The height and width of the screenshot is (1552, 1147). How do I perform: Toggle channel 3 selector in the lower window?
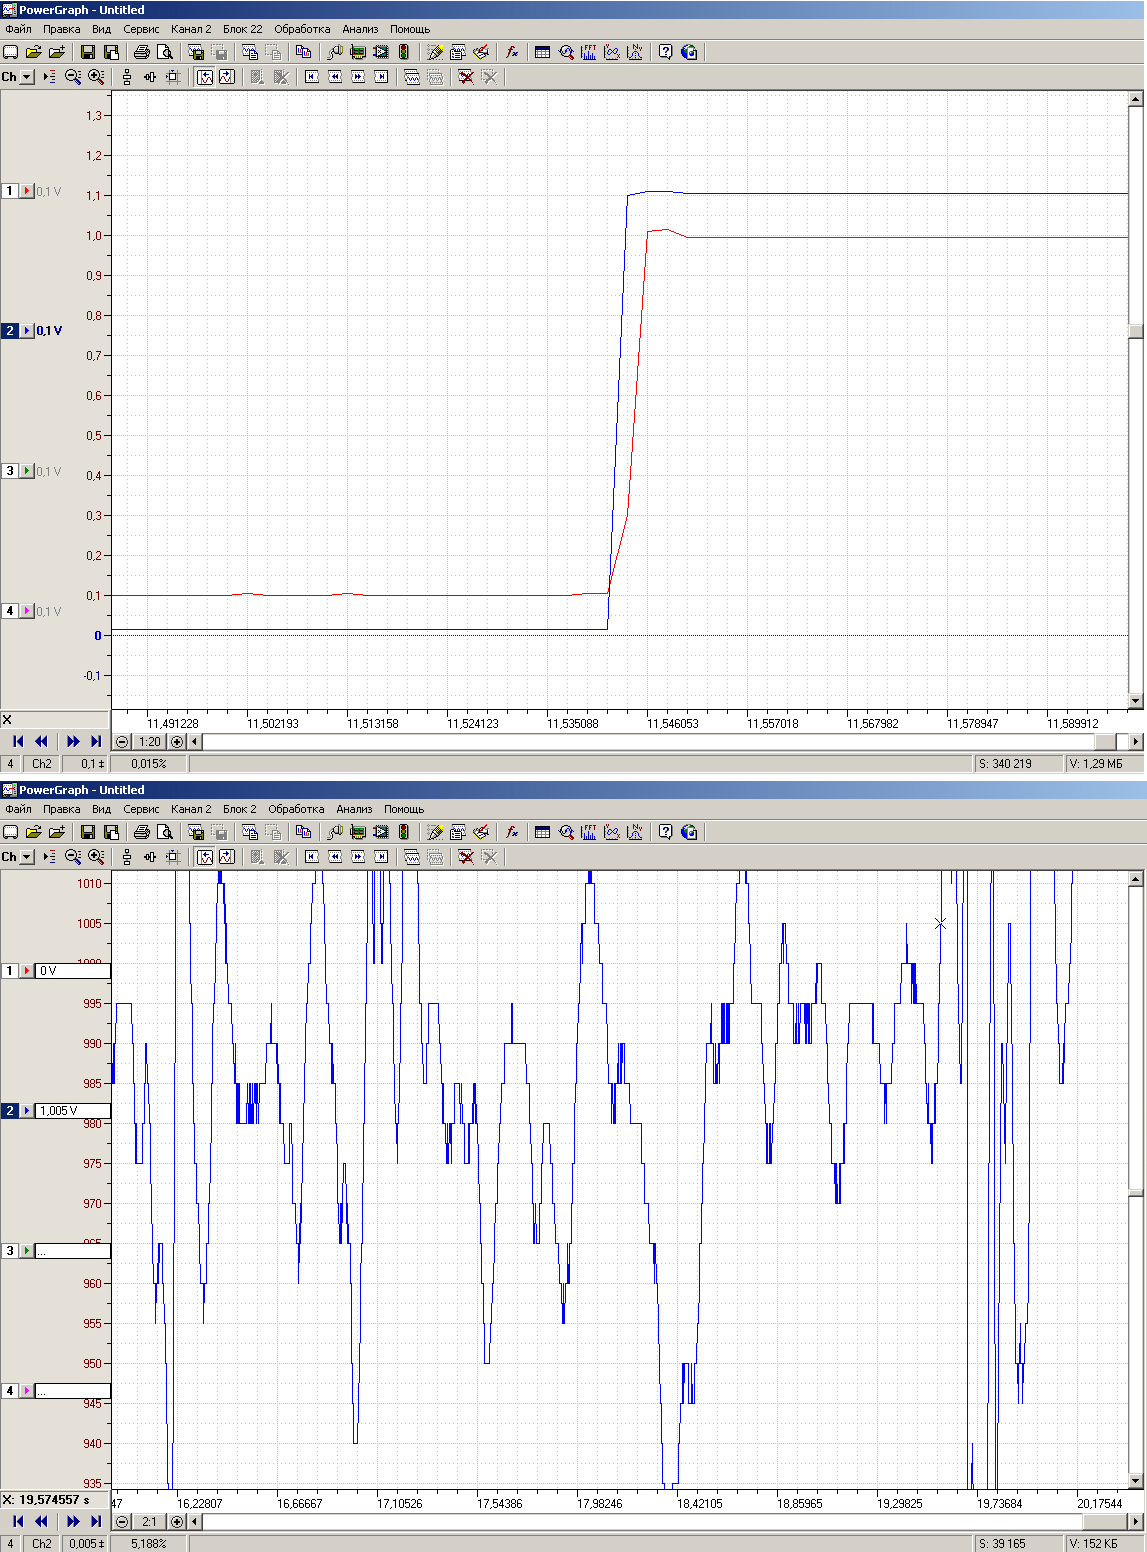[x=10, y=1251]
